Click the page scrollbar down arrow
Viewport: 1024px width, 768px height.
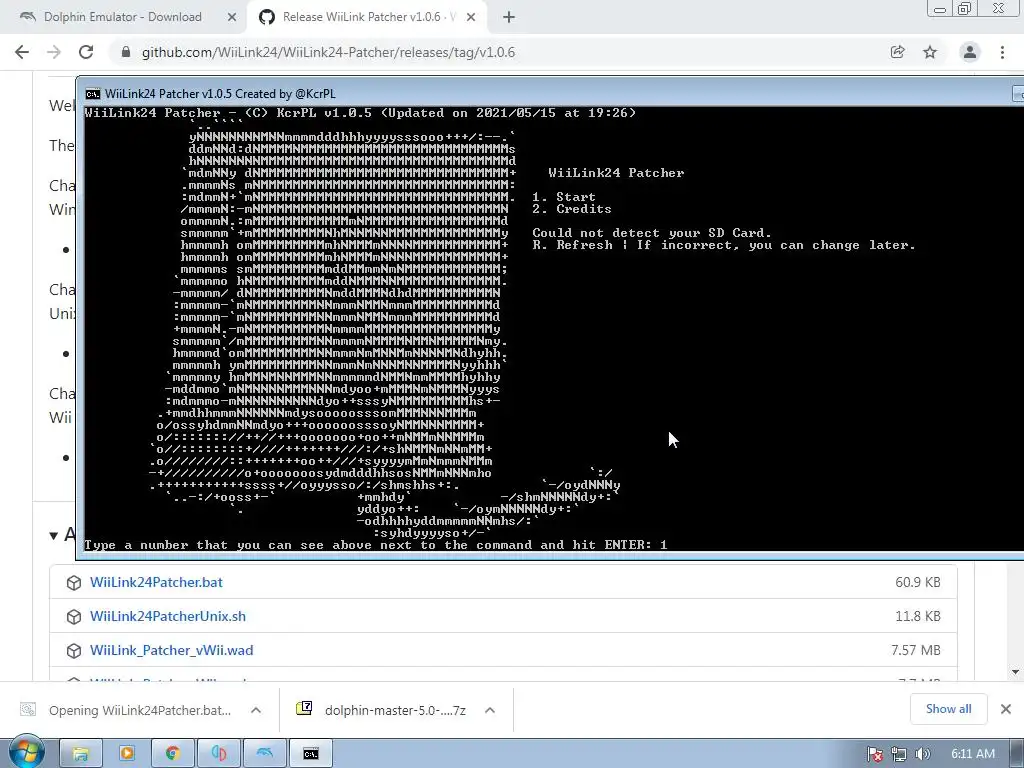(1016, 672)
